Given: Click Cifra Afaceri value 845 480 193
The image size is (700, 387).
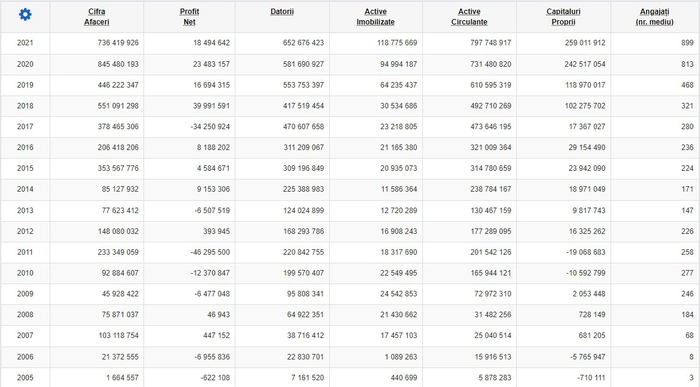Looking at the screenshot, I should (118, 64).
